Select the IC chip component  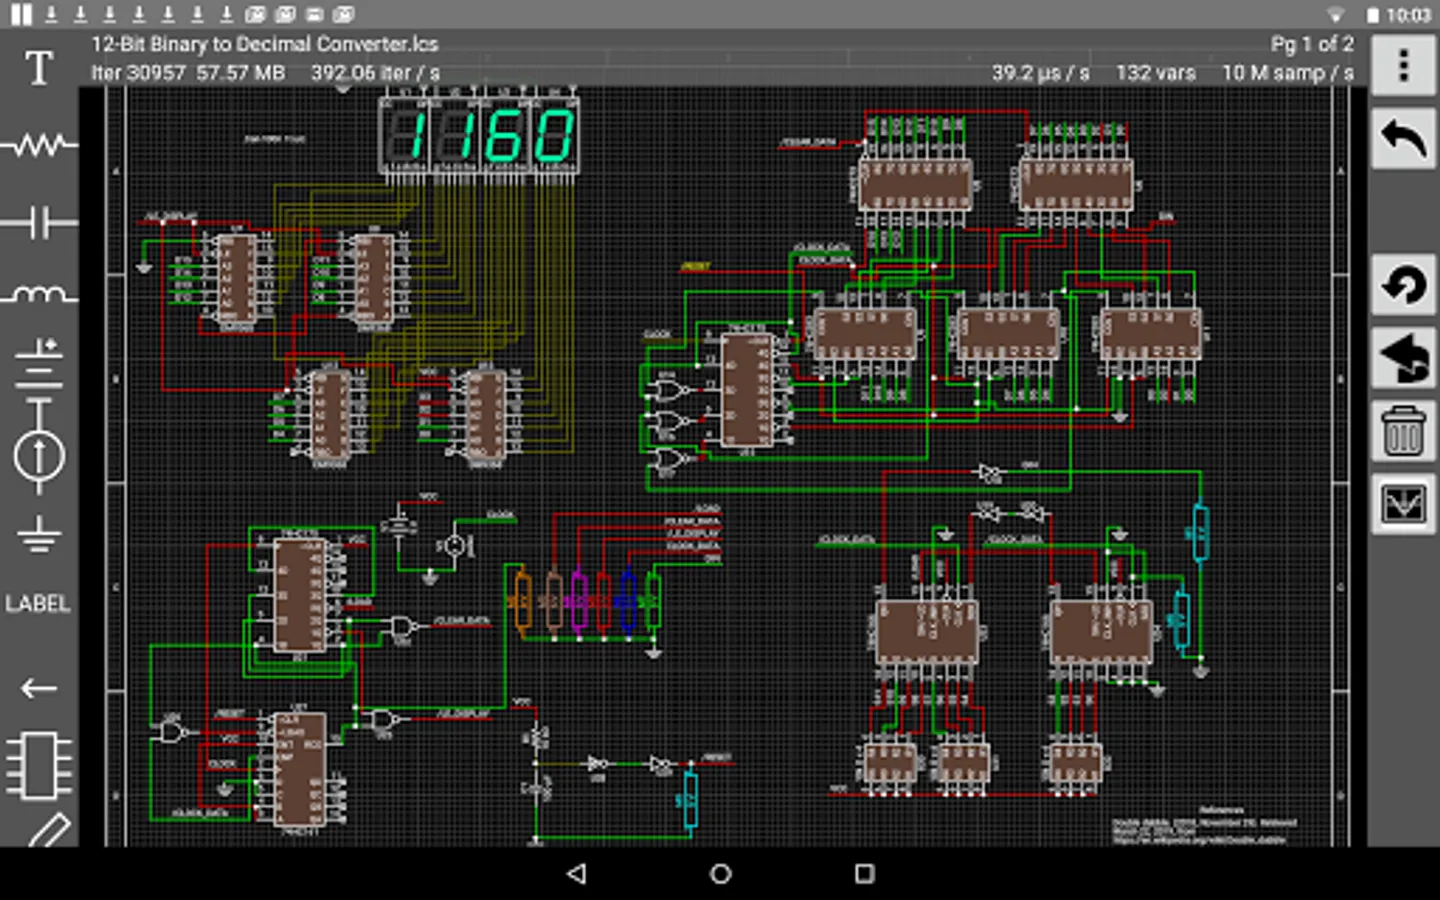click(x=38, y=766)
